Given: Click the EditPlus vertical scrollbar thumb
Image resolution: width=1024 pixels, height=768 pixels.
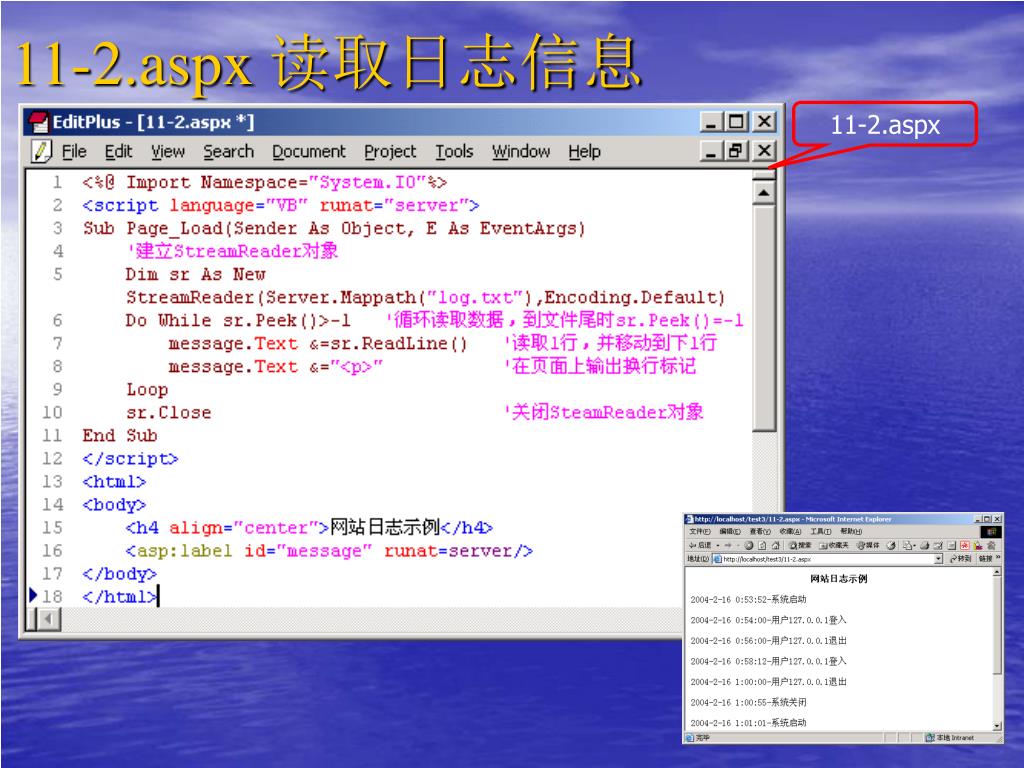Looking at the screenshot, I should point(763,317).
